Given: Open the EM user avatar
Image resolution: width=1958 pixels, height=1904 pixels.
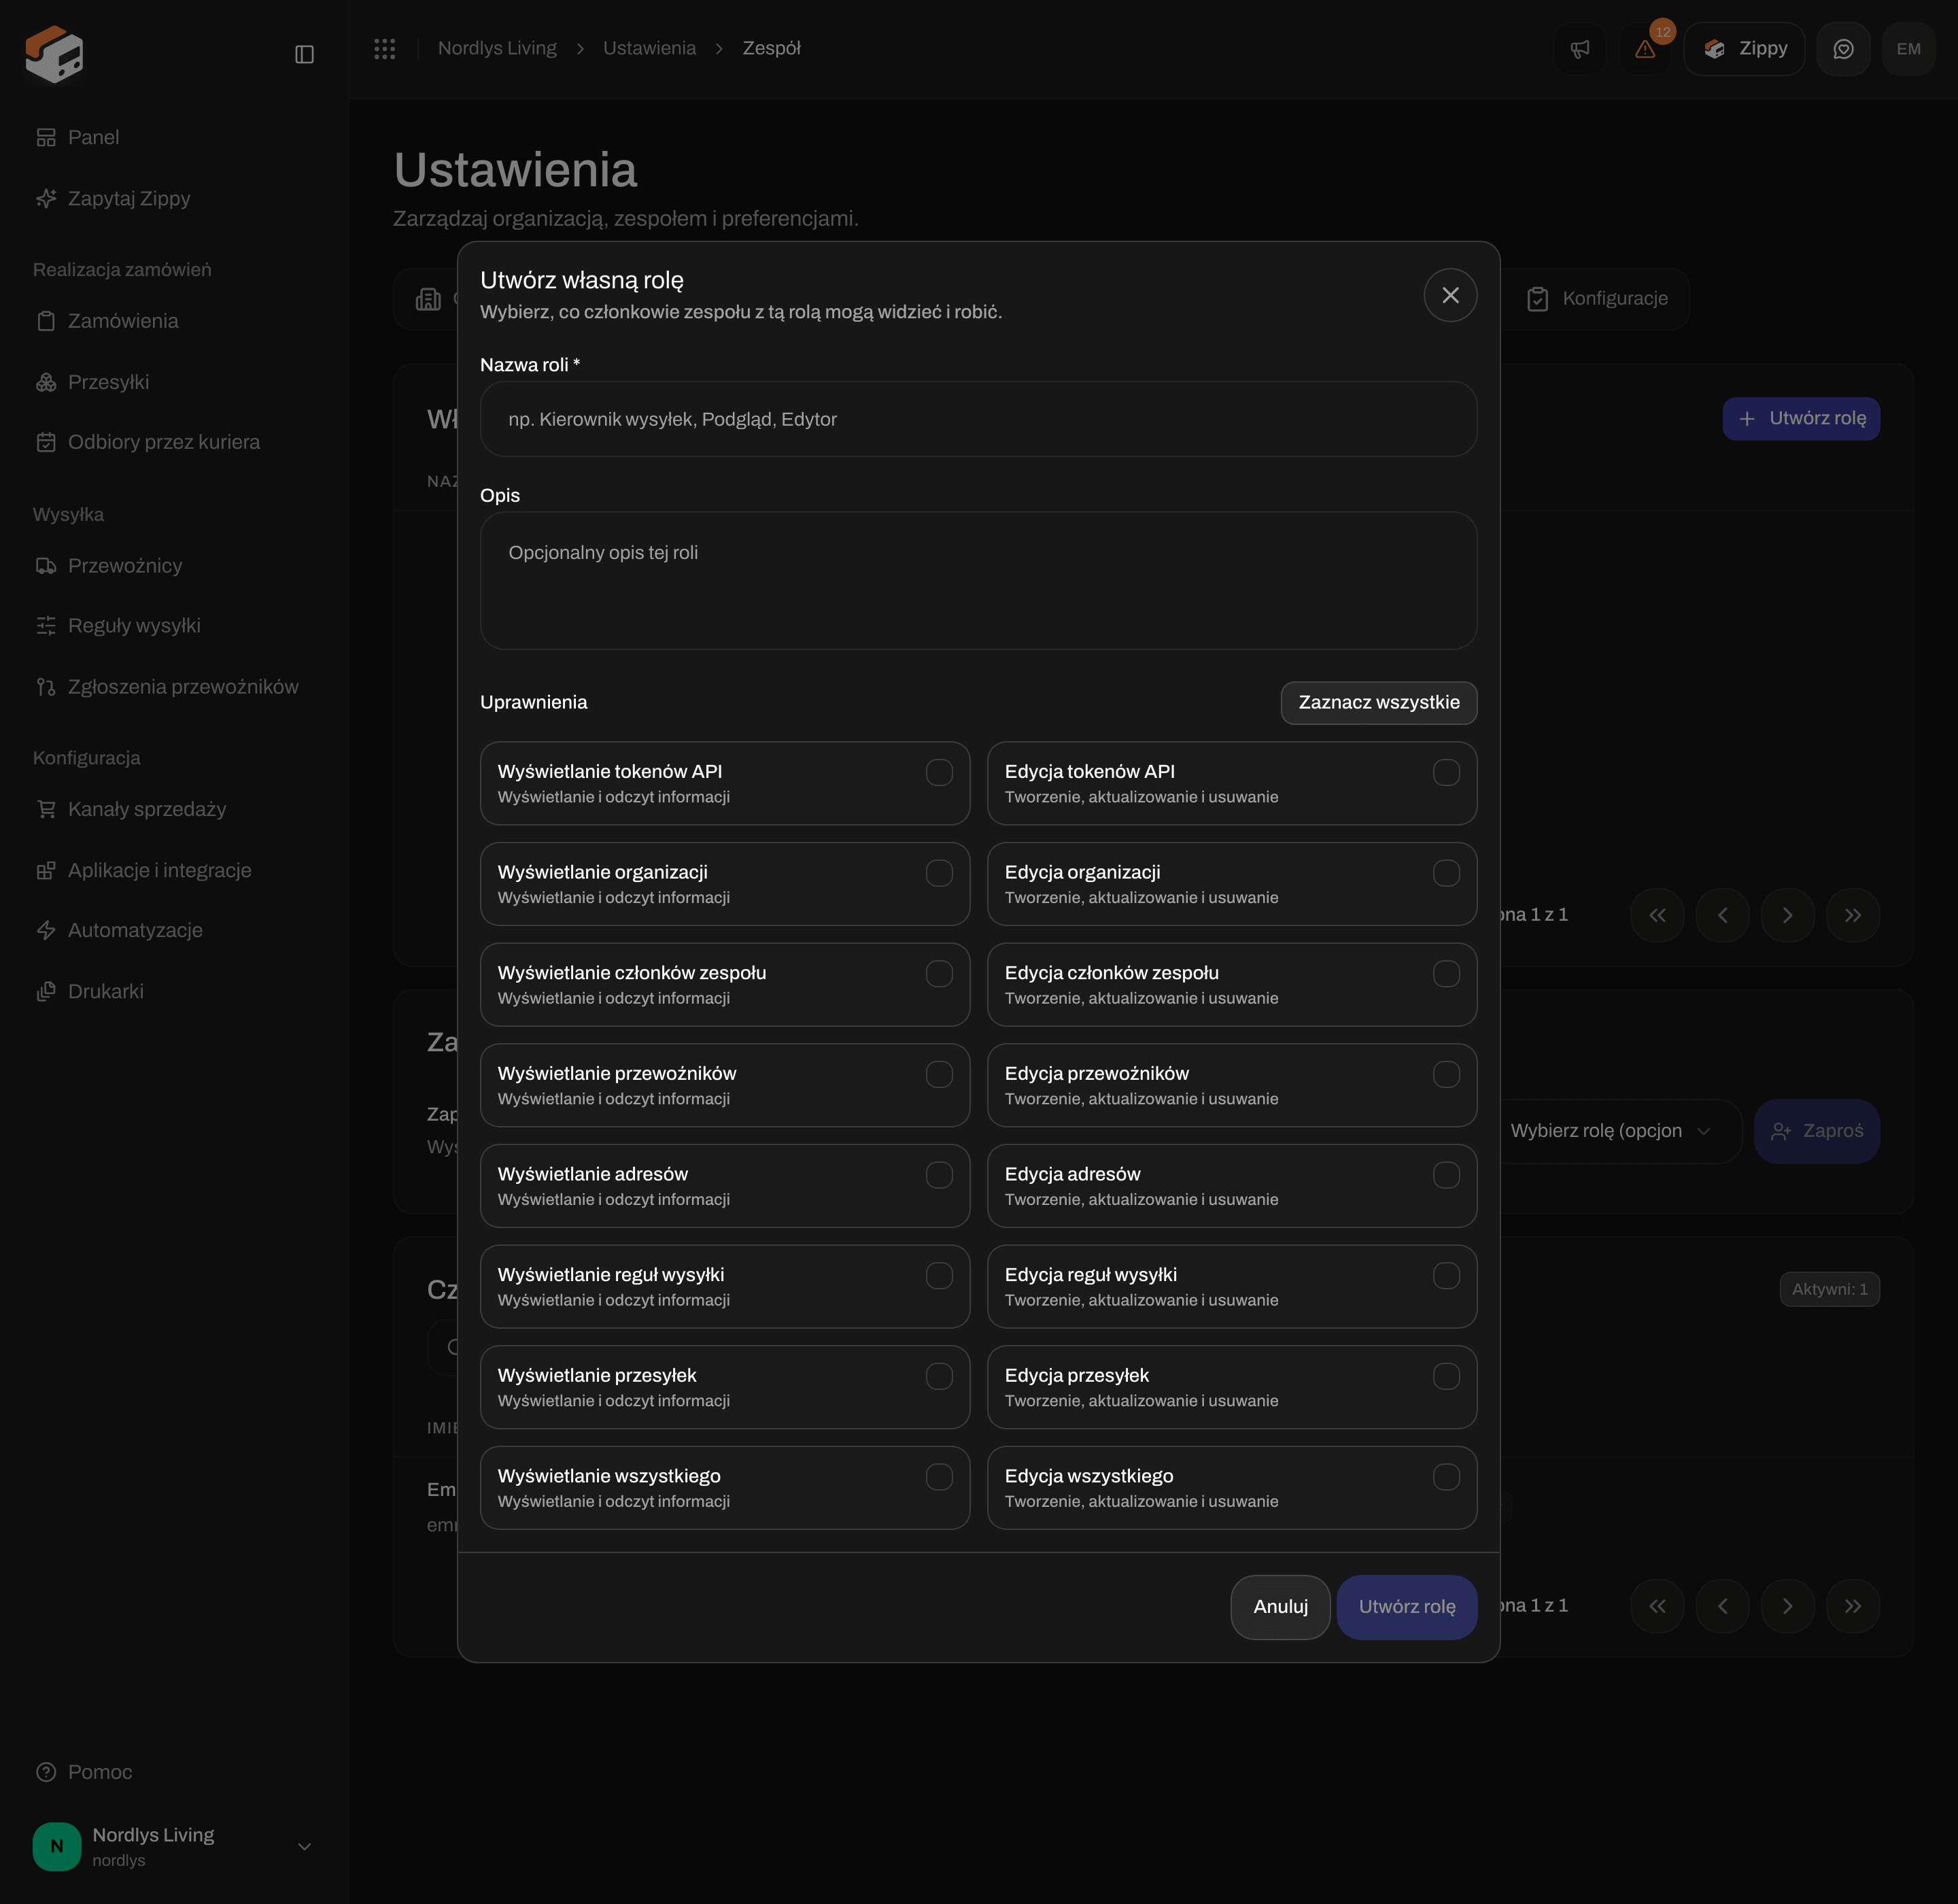Looking at the screenshot, I should click(x=1908, y=49).
